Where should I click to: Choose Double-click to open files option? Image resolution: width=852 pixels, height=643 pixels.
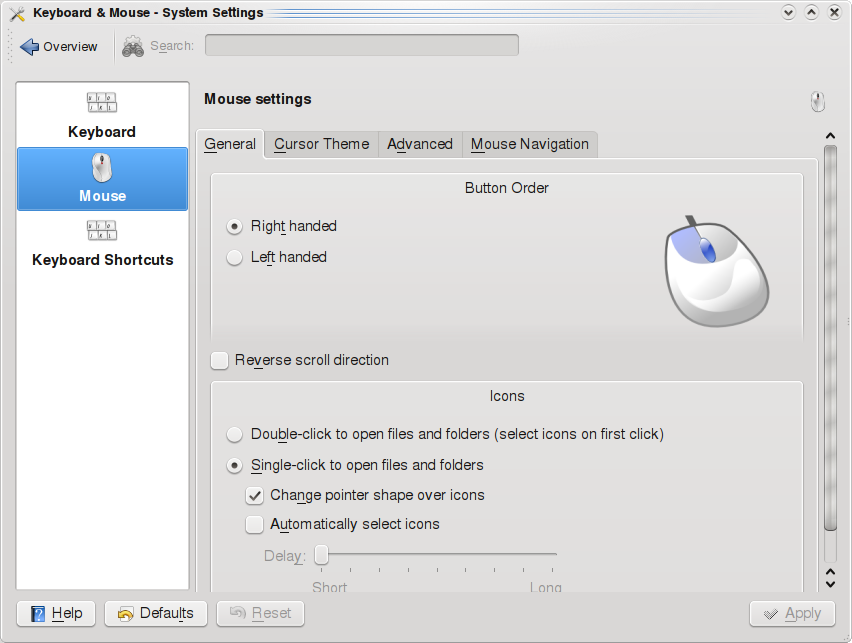point(235,434)
